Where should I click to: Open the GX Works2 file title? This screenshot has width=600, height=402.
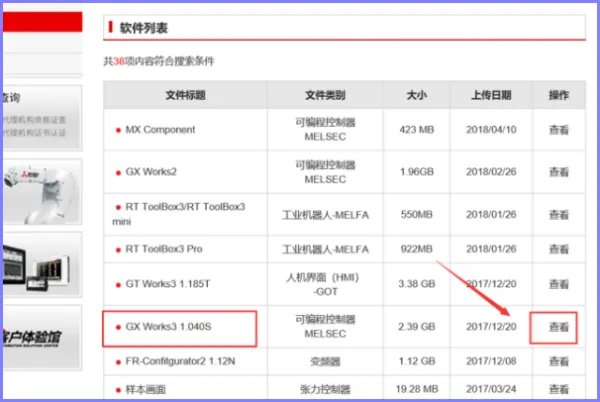click(151, 172)
